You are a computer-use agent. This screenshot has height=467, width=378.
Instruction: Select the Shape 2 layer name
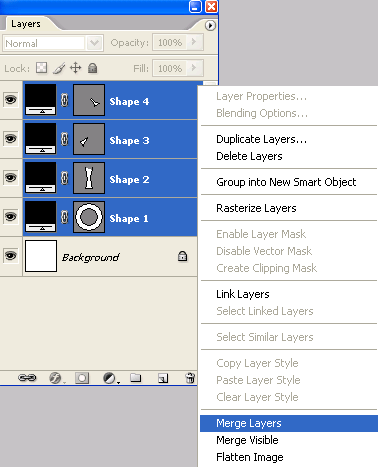[129, 180]
